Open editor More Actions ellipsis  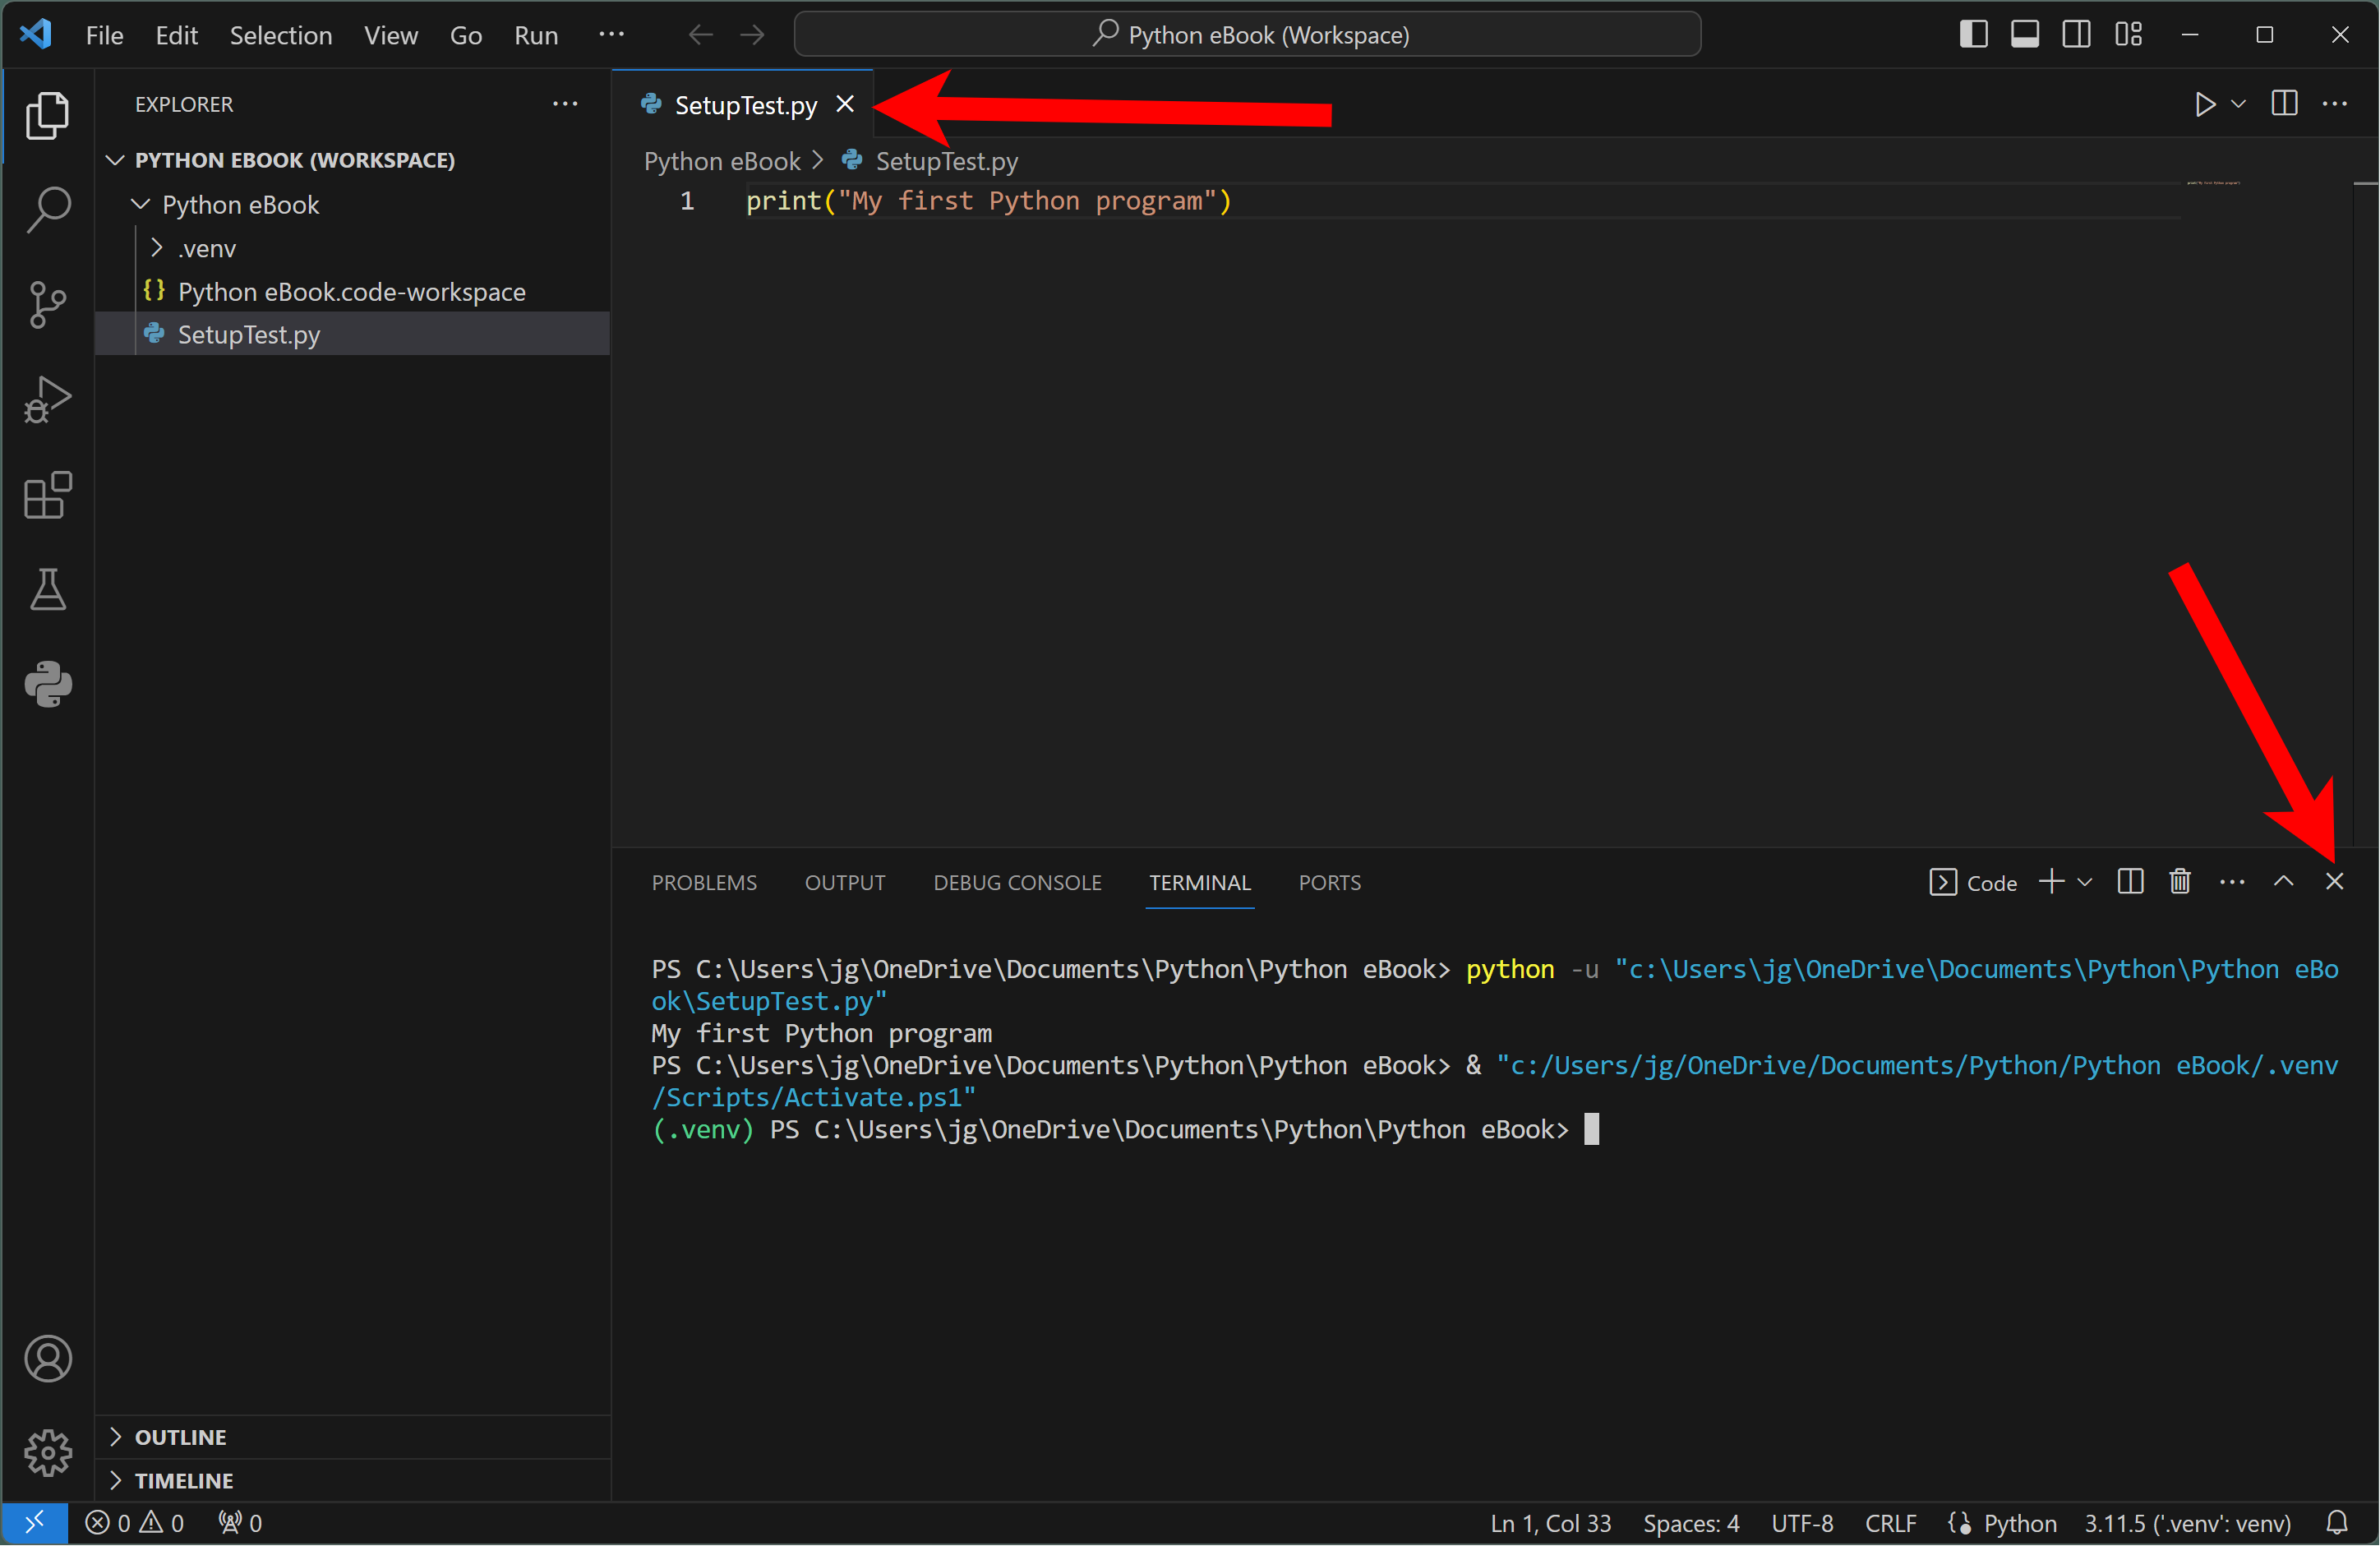point(2335,104)
